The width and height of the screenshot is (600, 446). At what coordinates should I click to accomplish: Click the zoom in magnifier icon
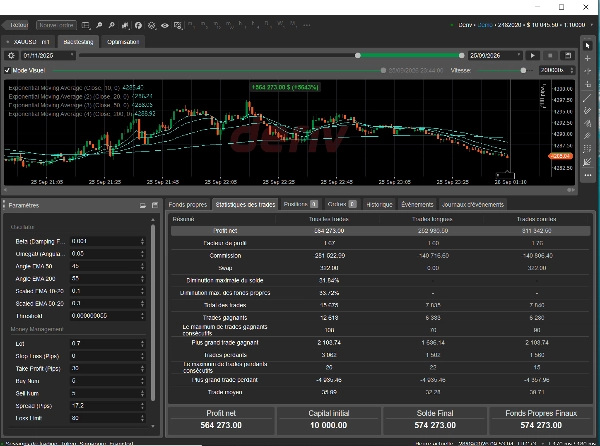point(99,25)
